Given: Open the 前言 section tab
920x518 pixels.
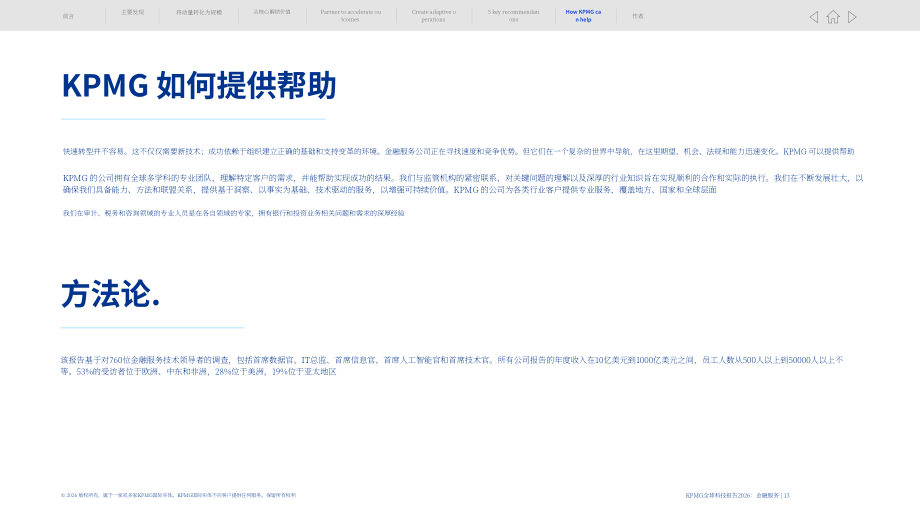Looking at the screenshot, I should (x=69, y=16).
